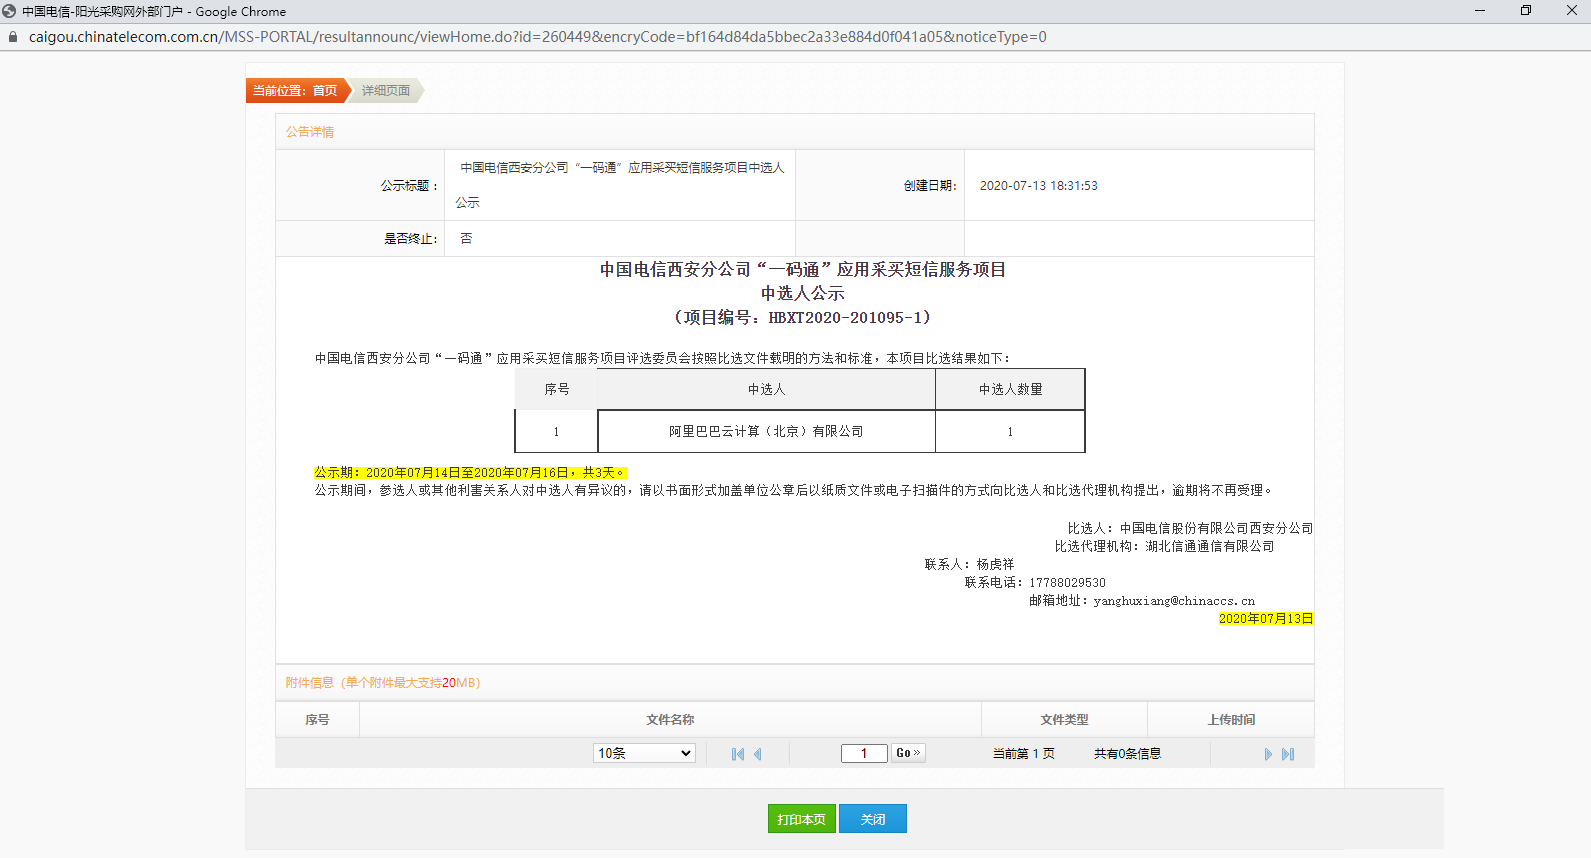
Task: Click the browser address bar URL
Action: (538, 37)
